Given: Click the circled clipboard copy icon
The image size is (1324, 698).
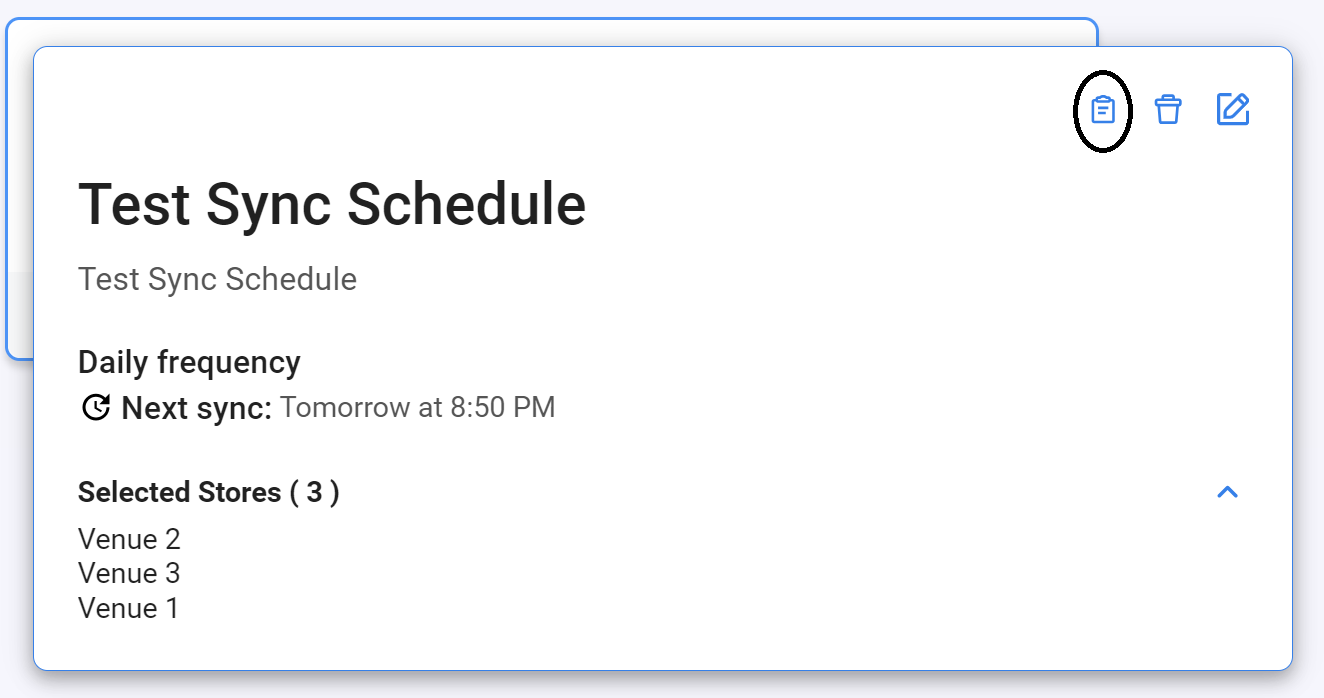Looking at the screenshot, I should [x=1104, y=110].
